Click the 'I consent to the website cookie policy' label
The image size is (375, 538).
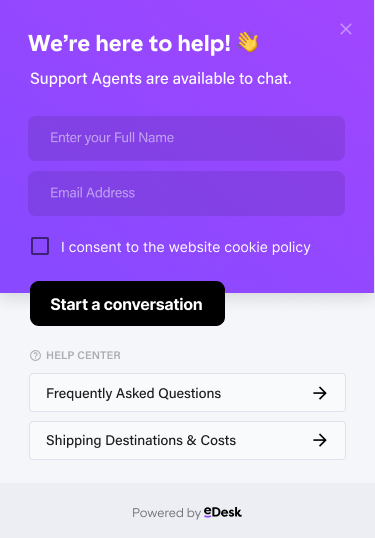coord(186,247)
